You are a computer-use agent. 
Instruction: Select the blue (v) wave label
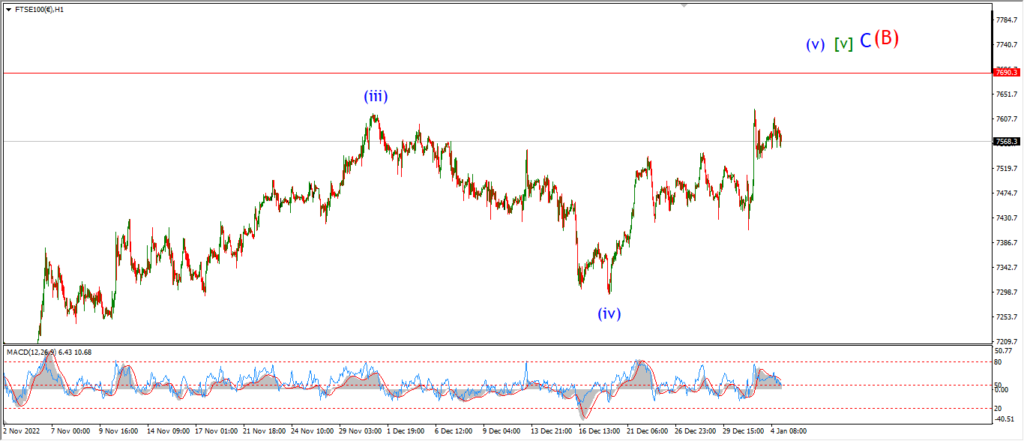pyautogui.click(x=815, y=44)
